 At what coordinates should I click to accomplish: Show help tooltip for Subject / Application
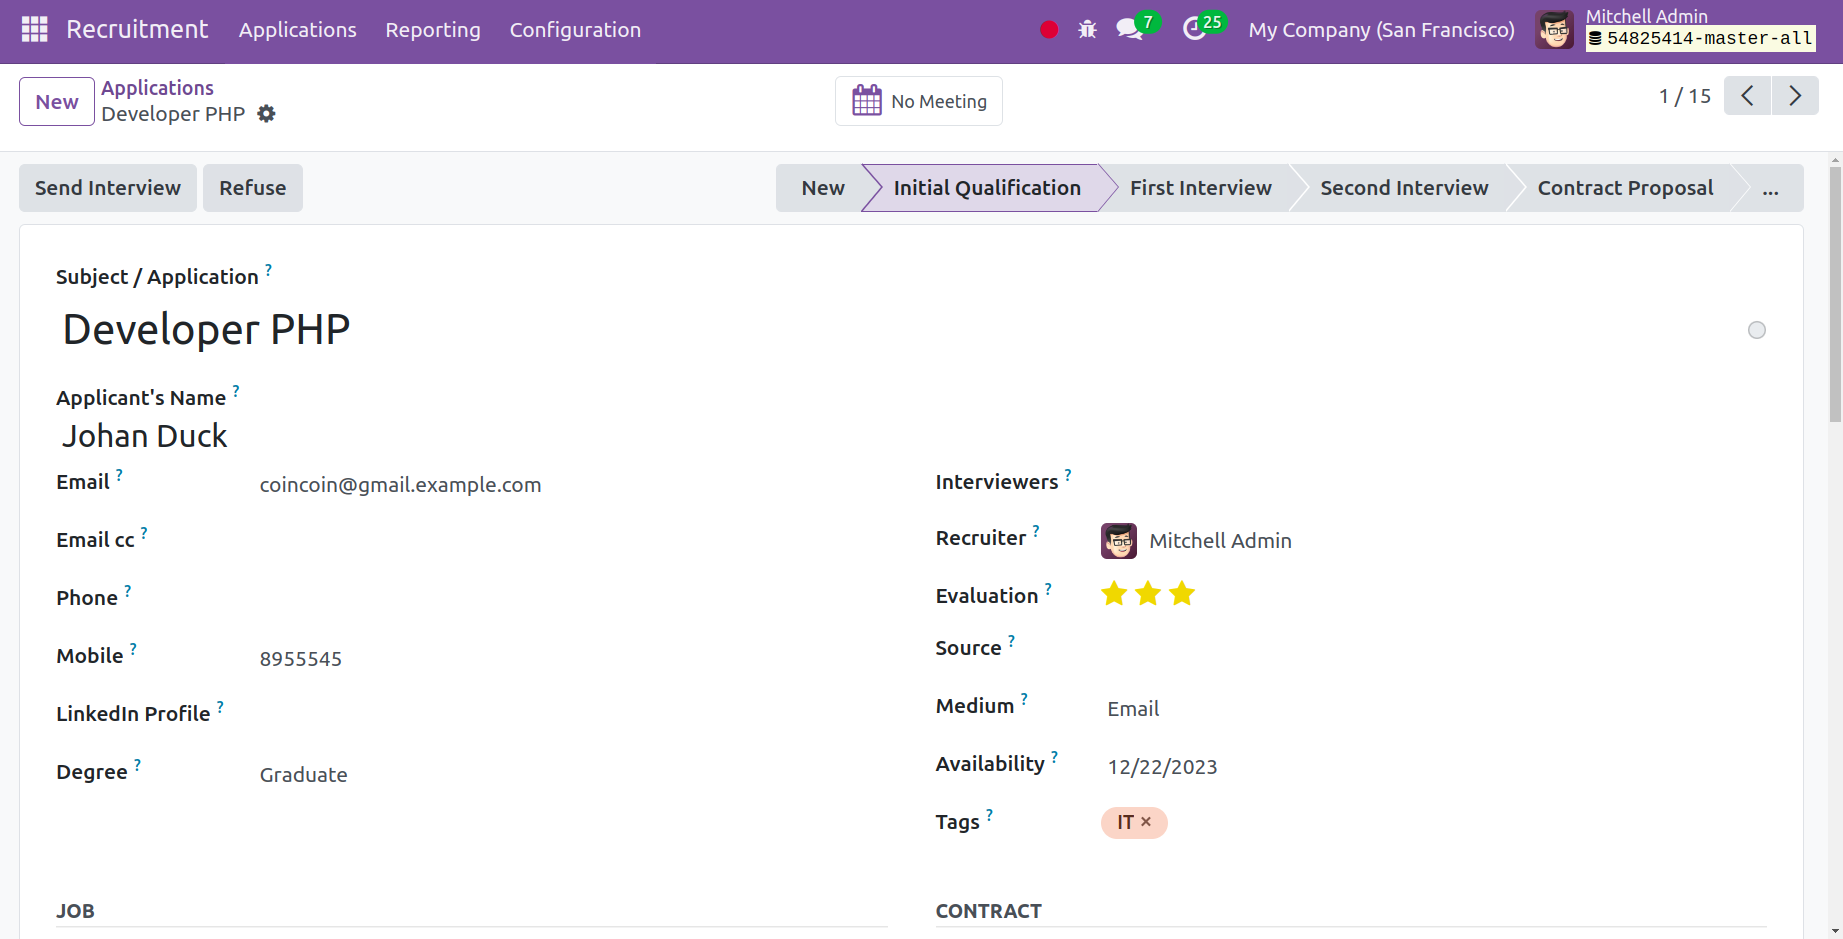pyautogui.click(x=268, y=269)
